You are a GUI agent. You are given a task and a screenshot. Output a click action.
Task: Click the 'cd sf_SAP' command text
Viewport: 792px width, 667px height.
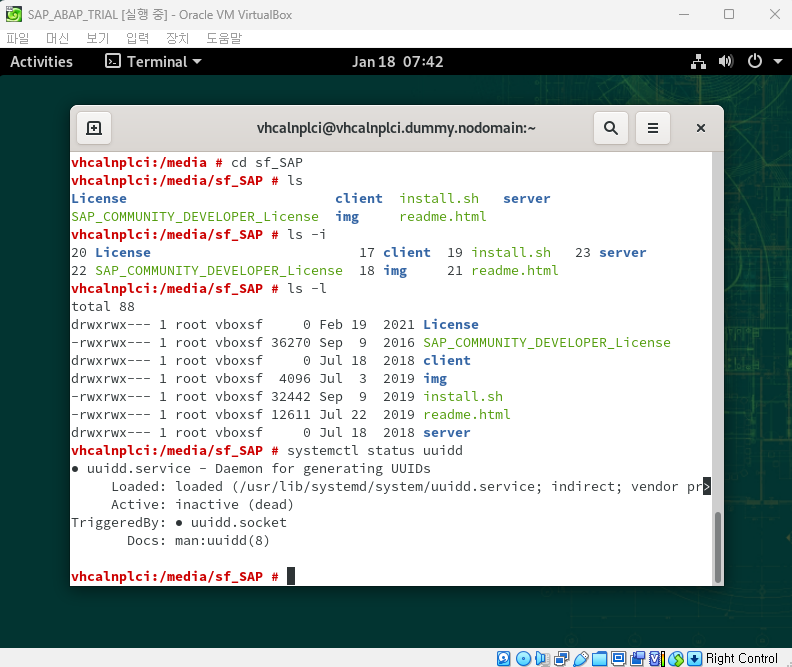[267, 163]
